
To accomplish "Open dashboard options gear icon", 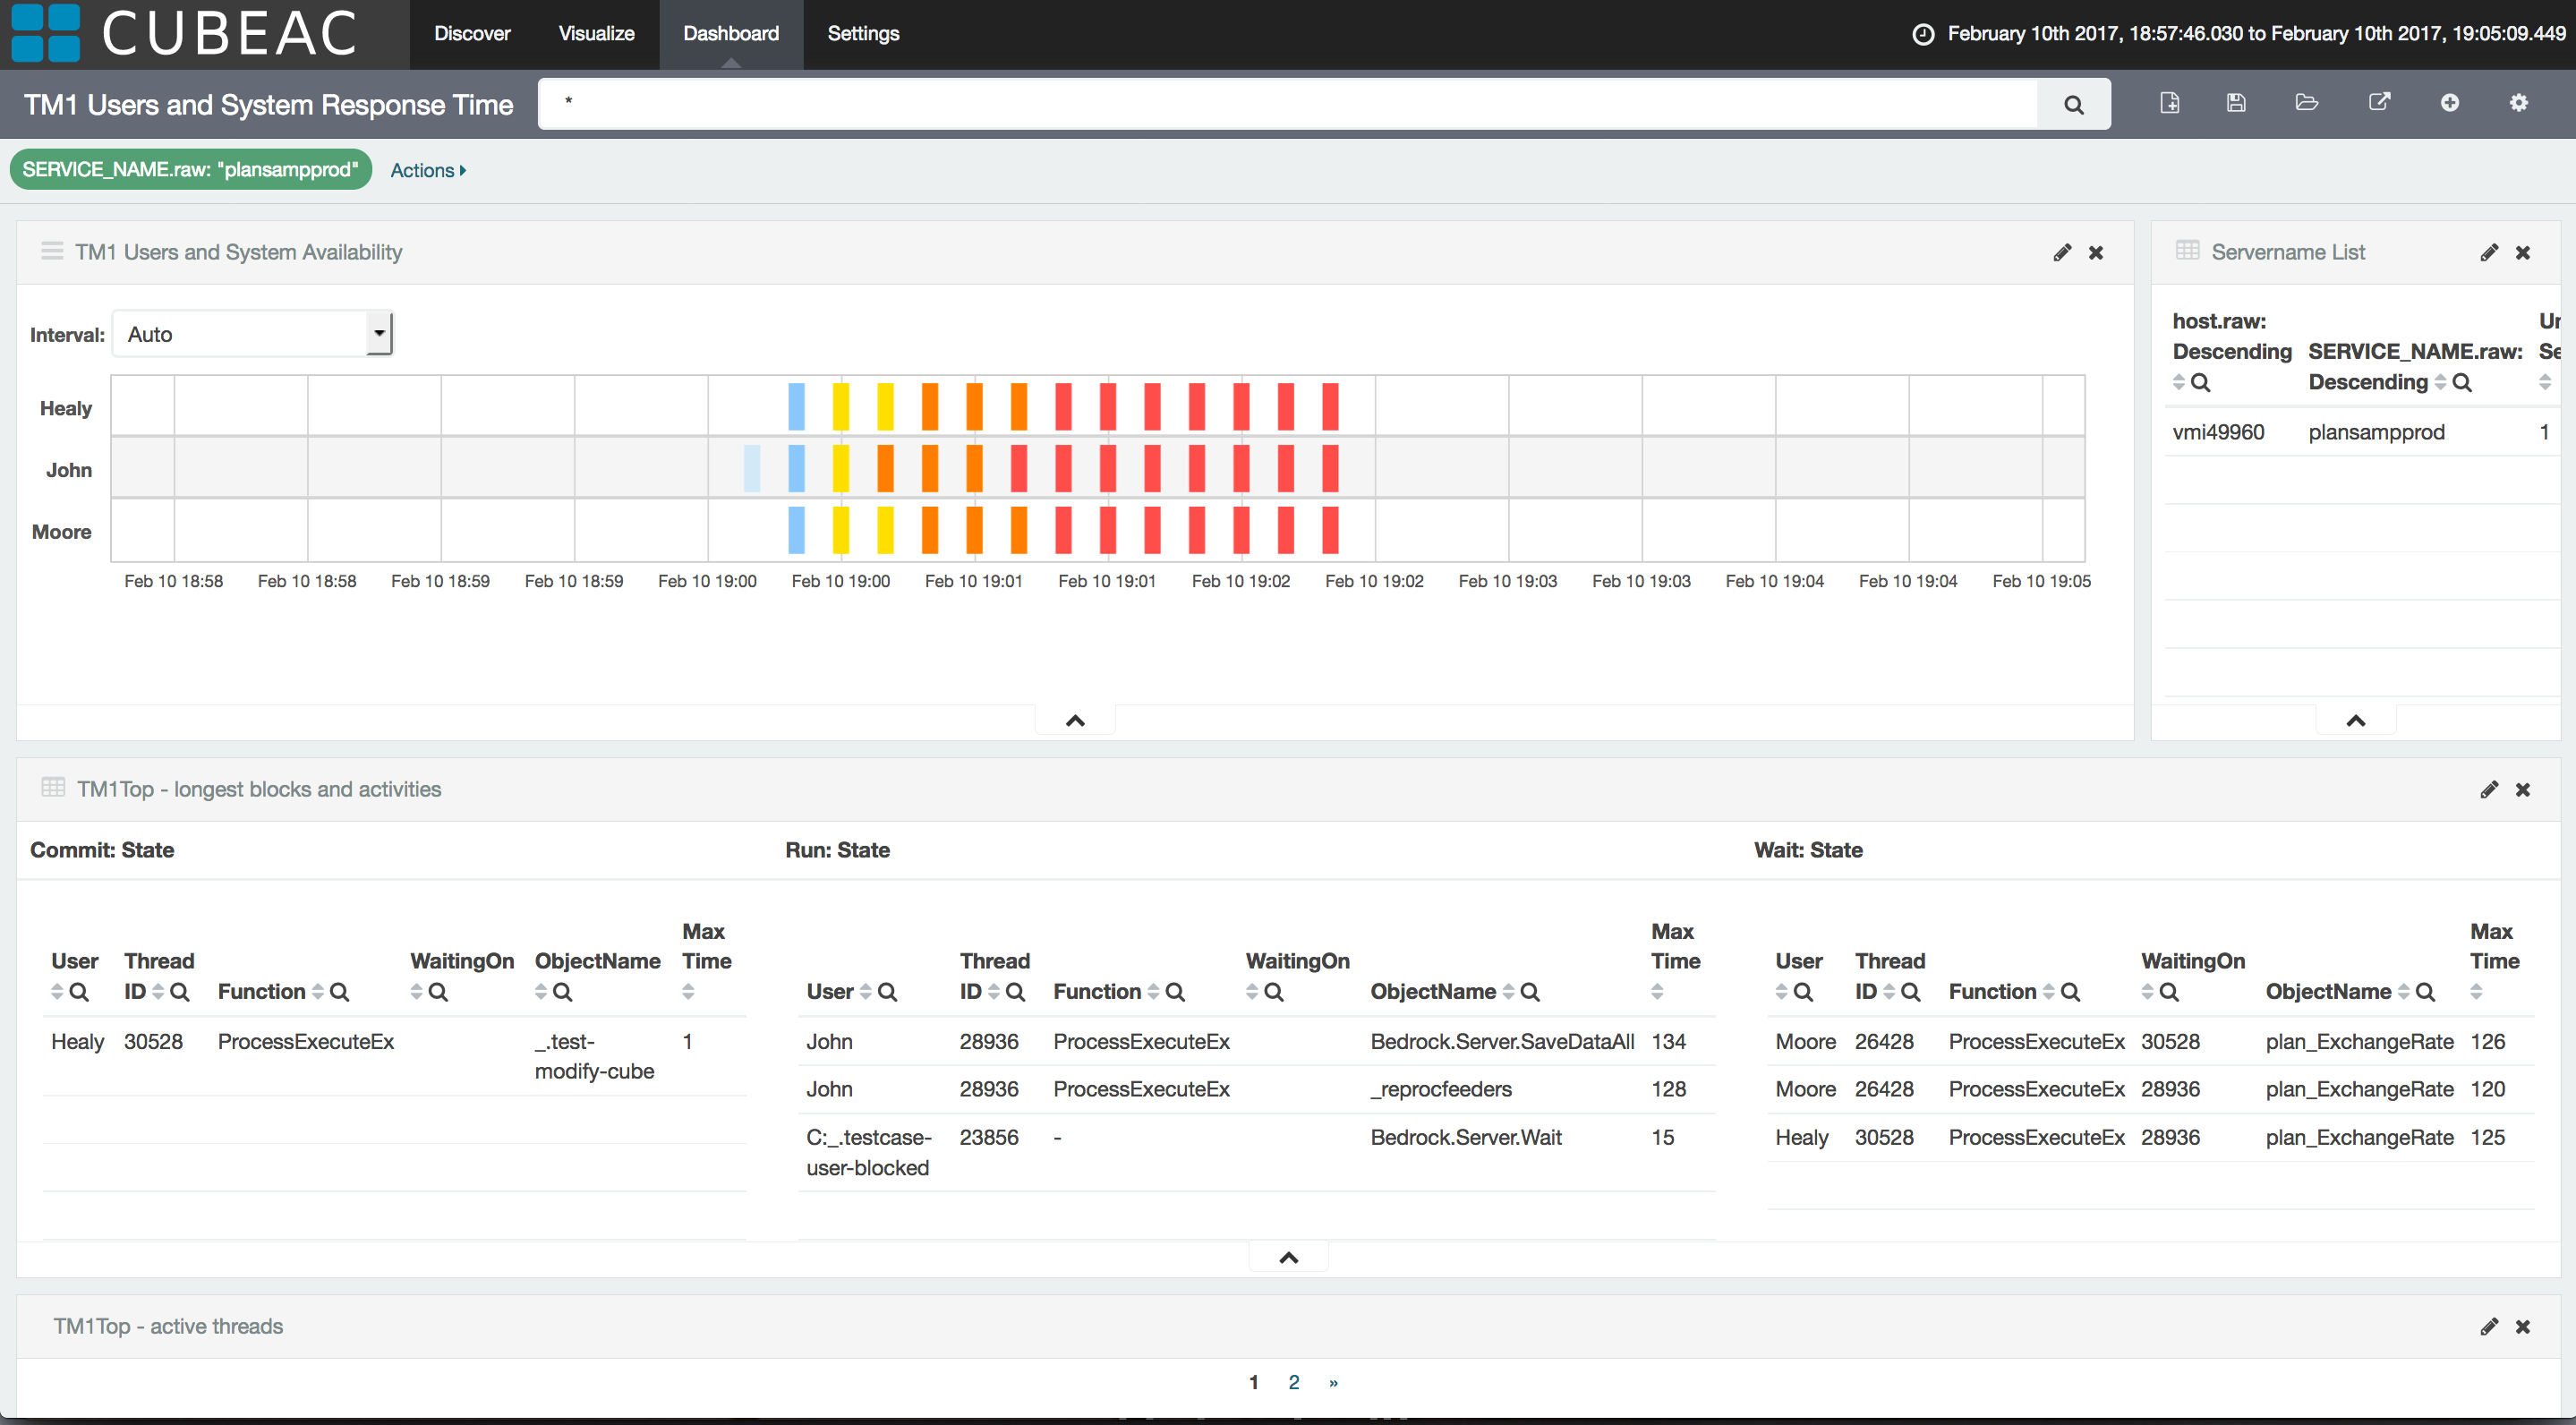I will click(2518, 103).
